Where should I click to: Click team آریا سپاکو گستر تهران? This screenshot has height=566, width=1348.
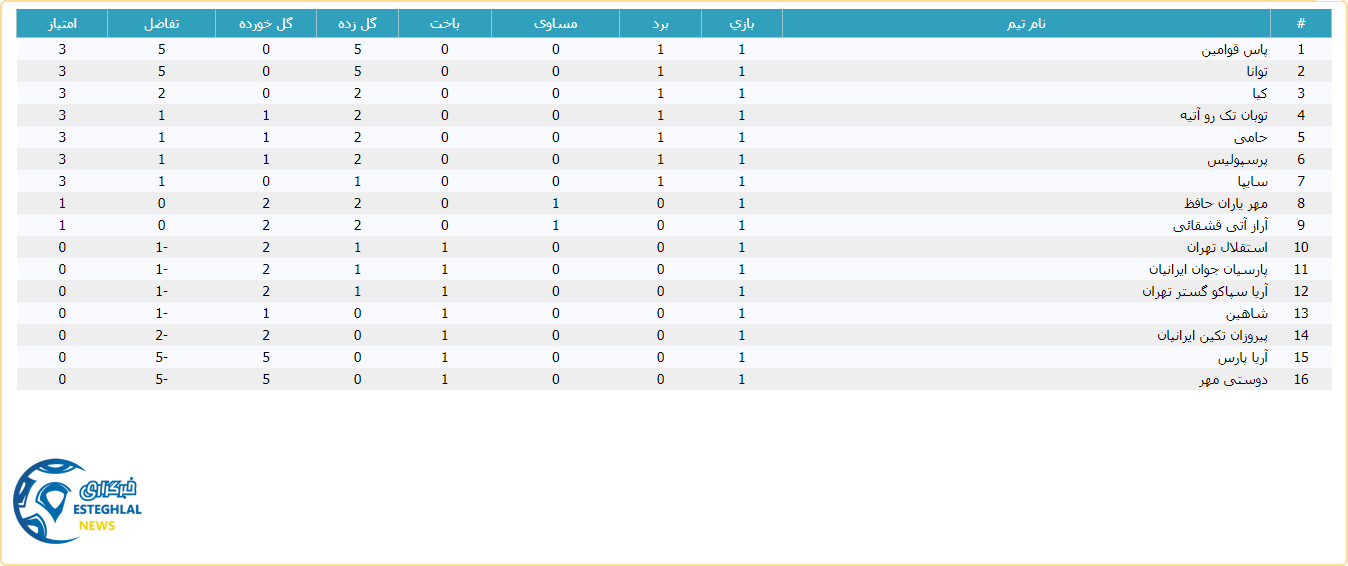pos(1205,291)
